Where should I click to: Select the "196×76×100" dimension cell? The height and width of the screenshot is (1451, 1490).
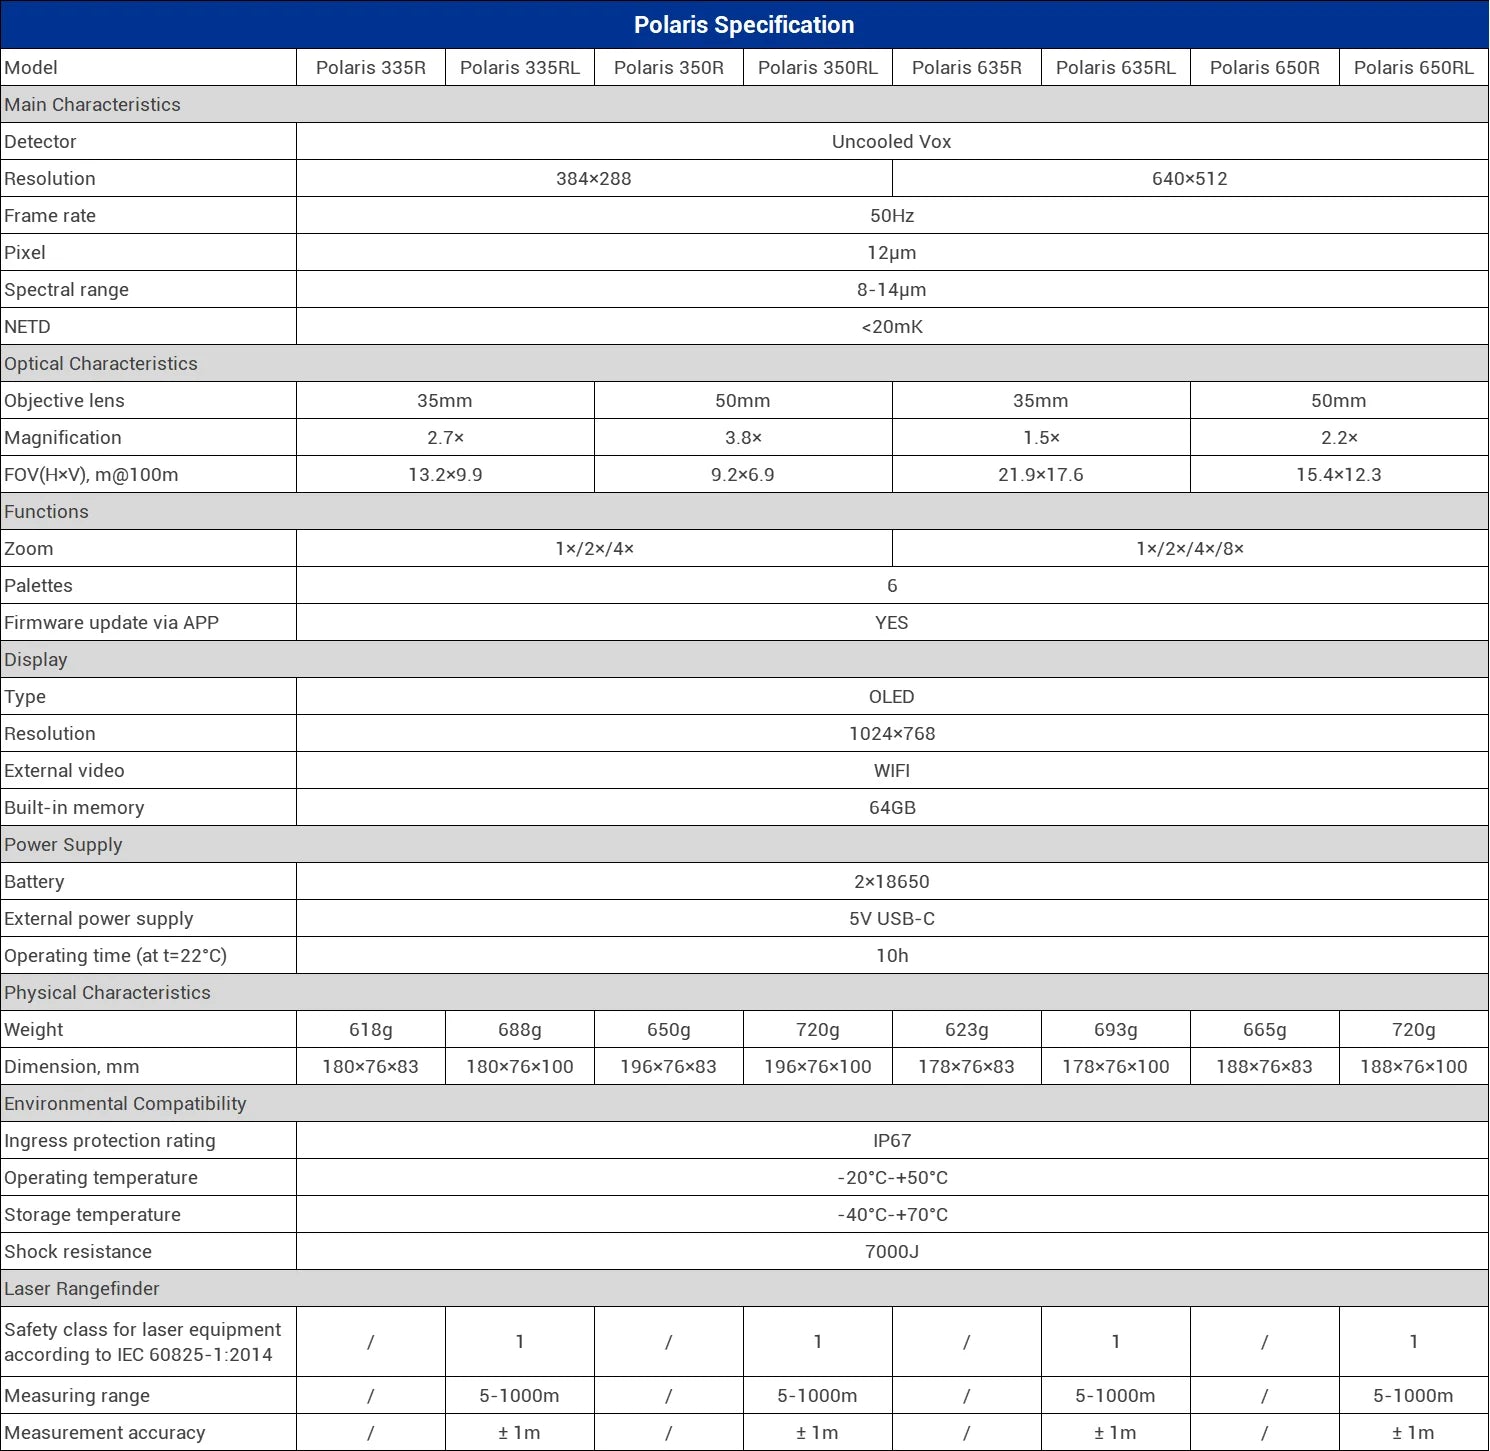pyautogui.click(x=818, y=1066)
